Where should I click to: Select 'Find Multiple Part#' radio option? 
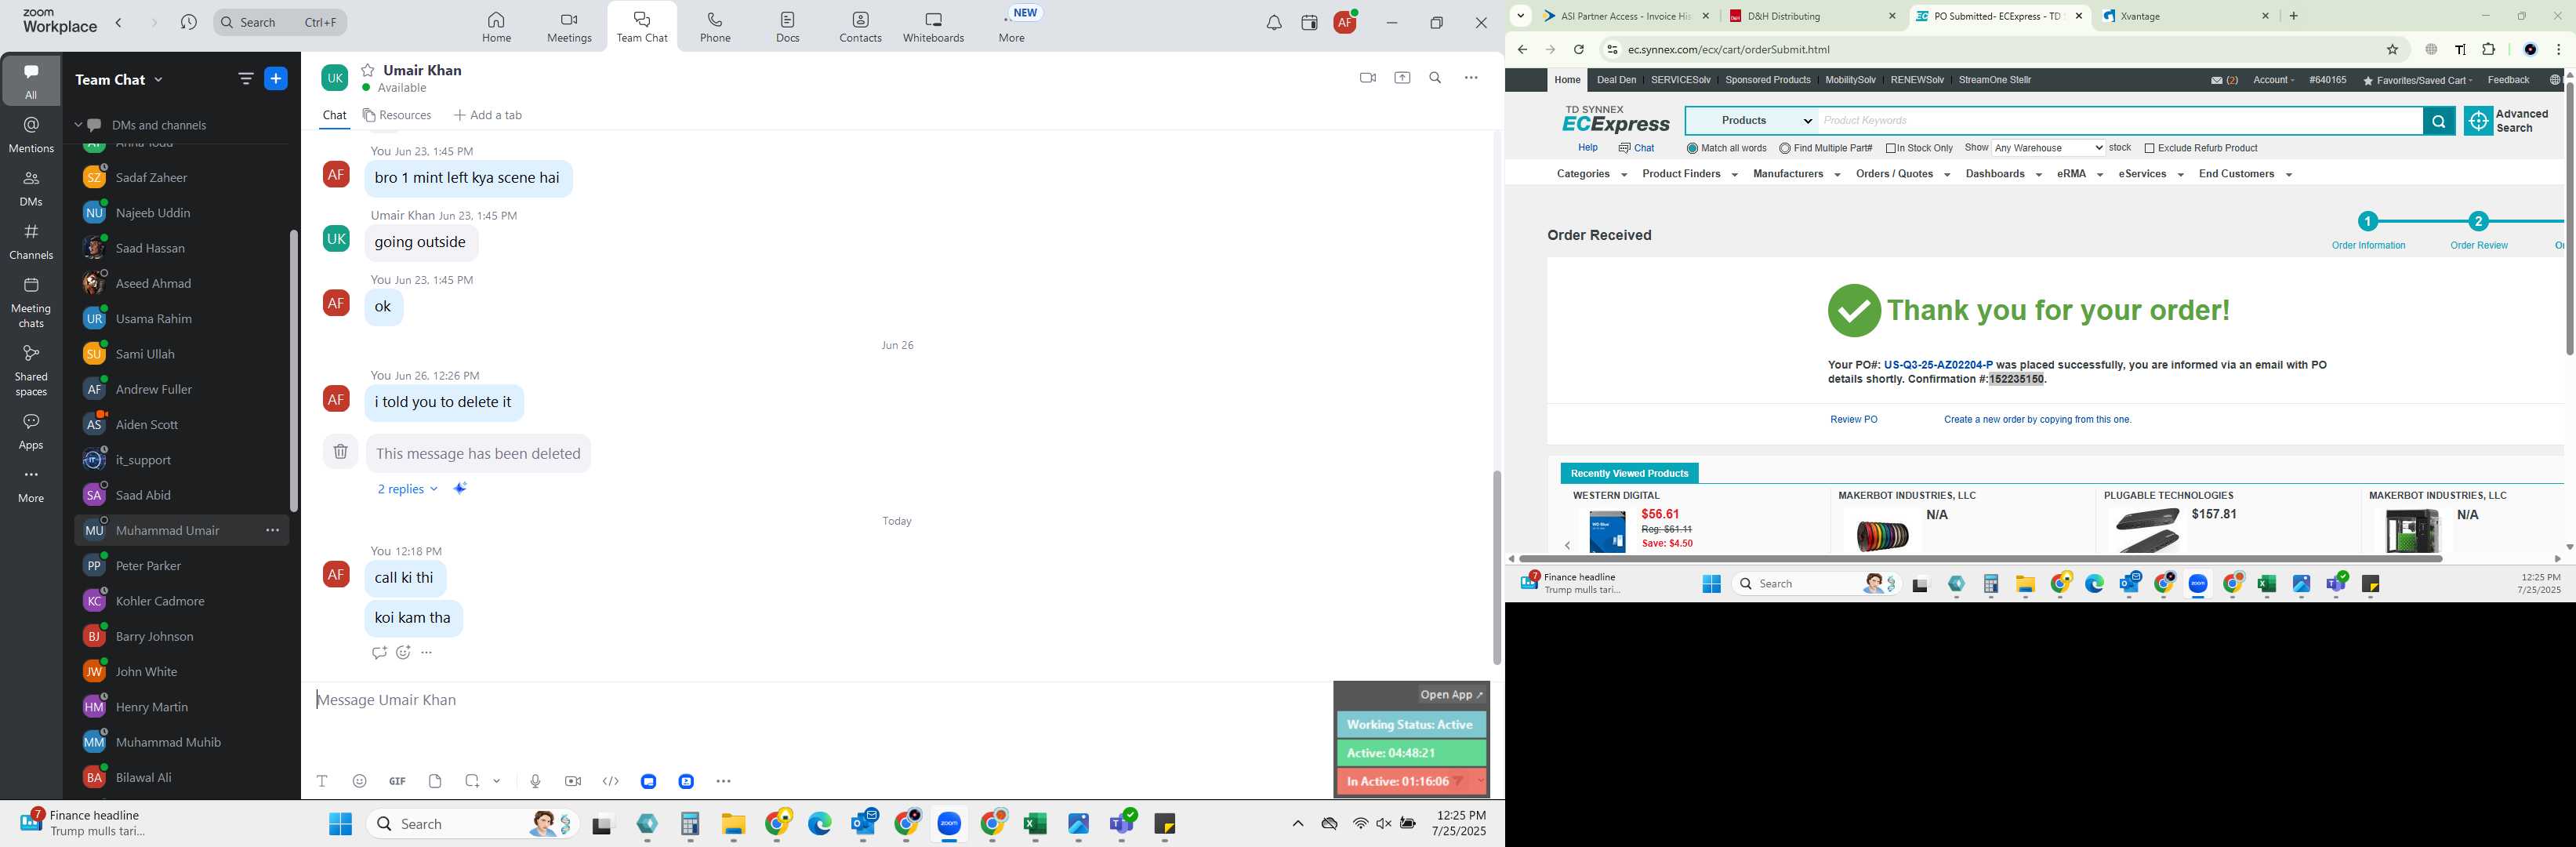[1785, 148]
